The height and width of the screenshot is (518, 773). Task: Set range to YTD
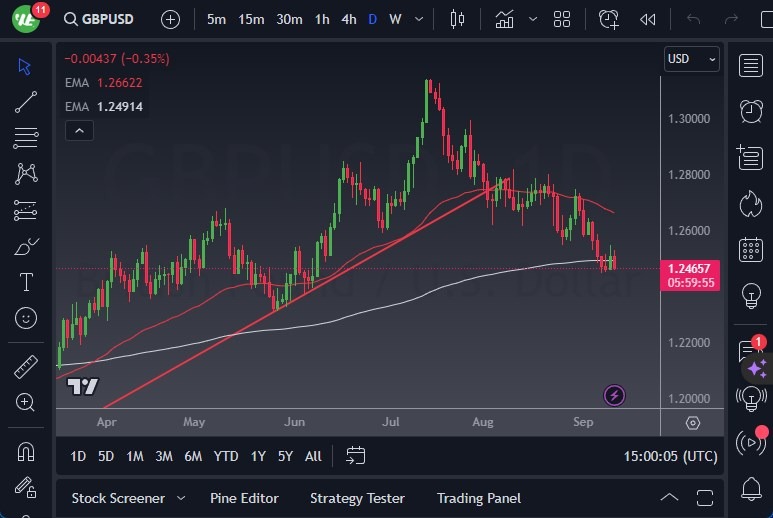tap(226, 456)
